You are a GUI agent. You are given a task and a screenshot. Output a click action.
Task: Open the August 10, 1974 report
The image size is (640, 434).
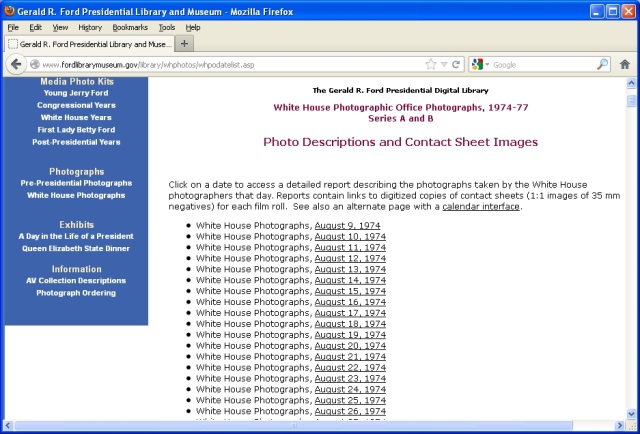pos(350,237)
